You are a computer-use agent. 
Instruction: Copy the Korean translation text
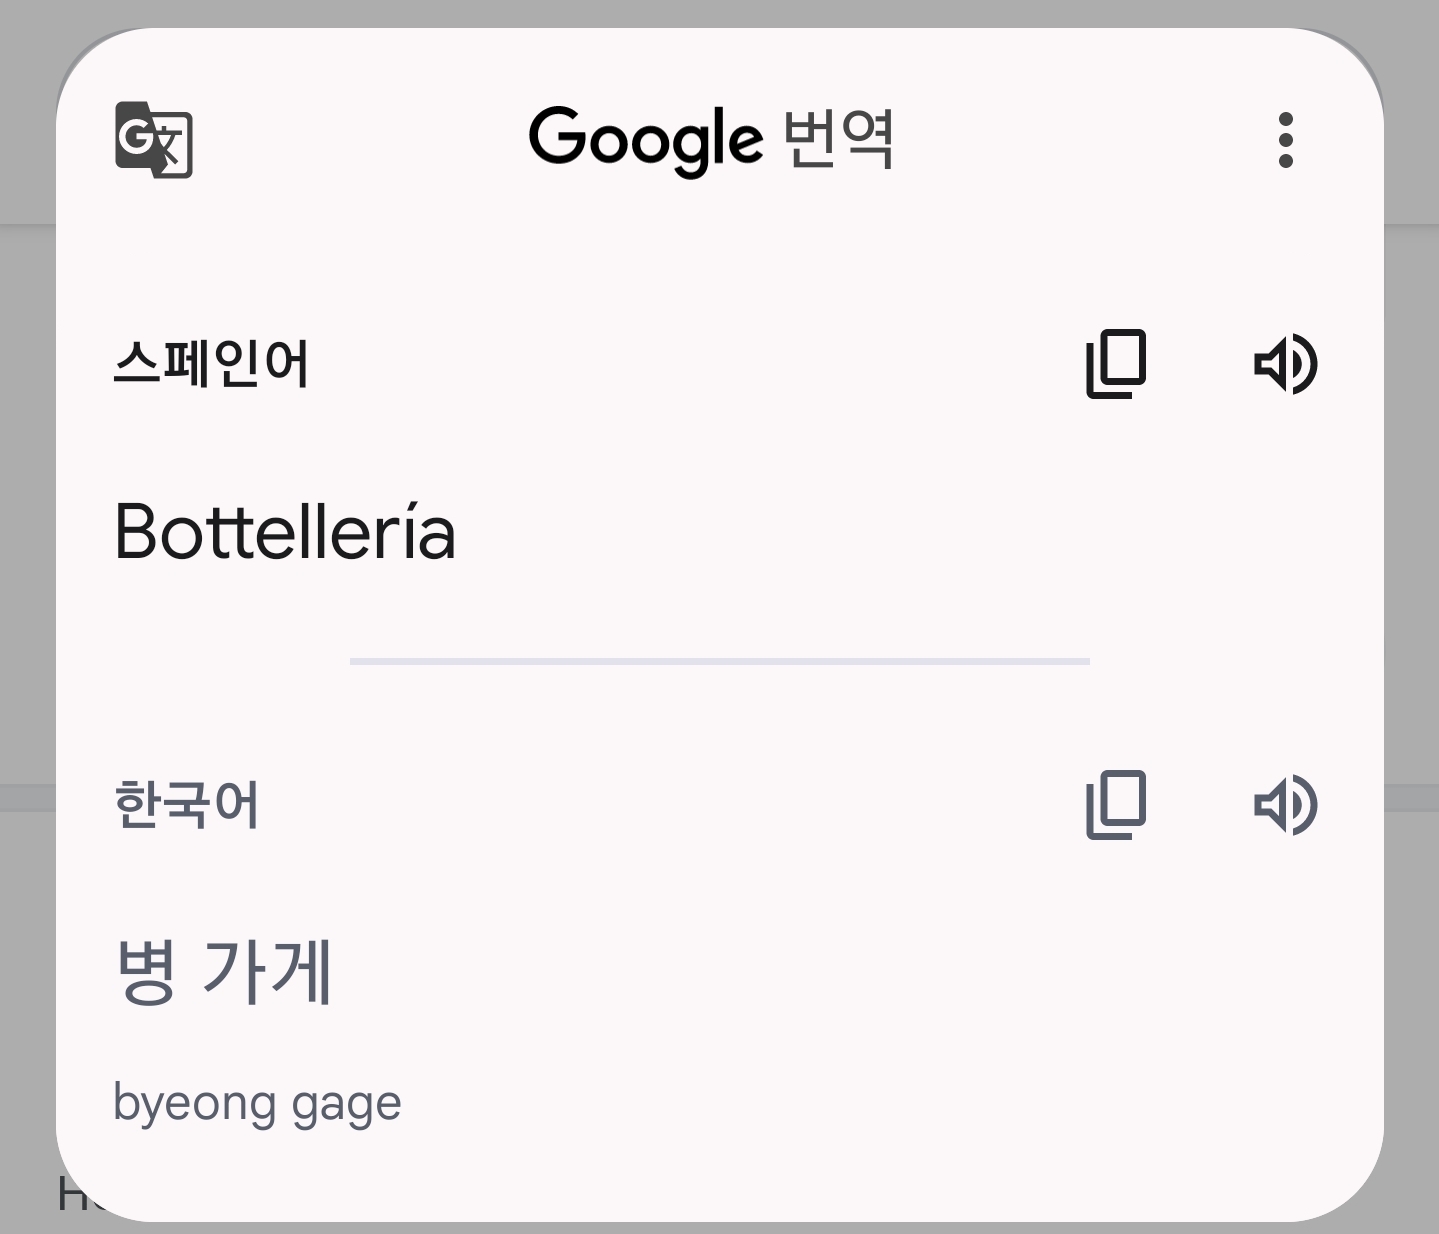click(x=1116, y=805)
